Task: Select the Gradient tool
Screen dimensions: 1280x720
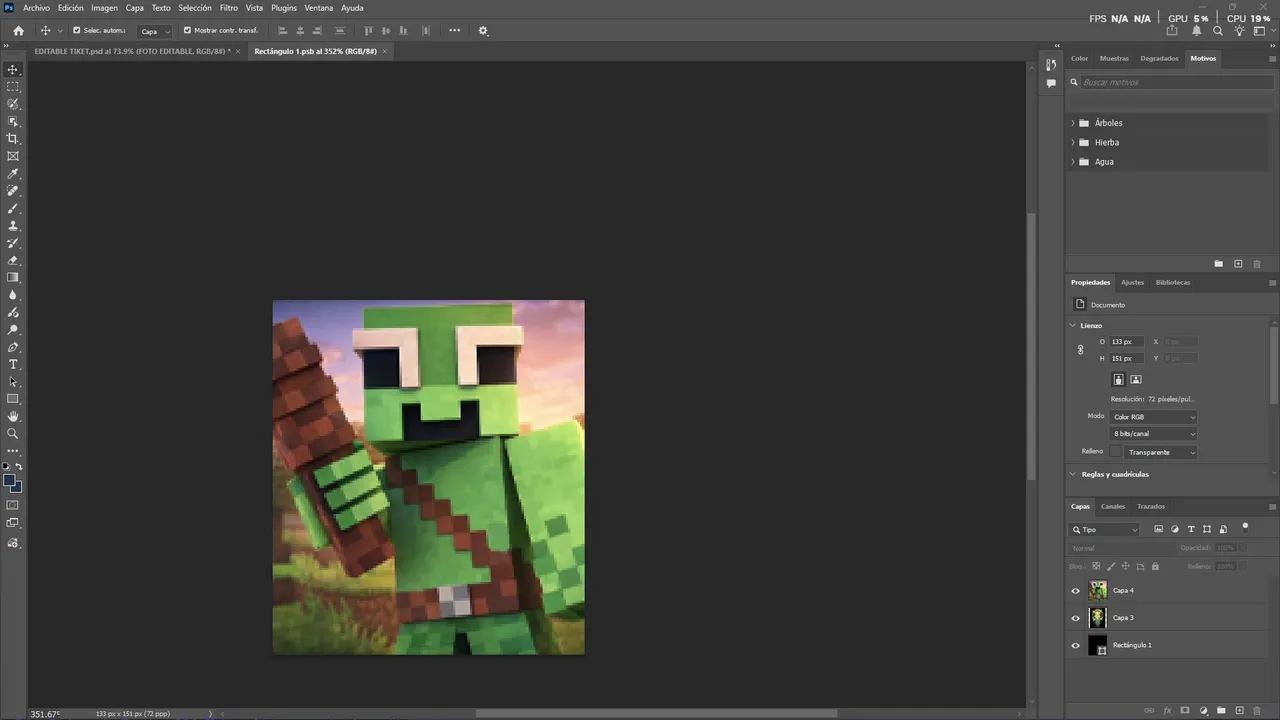Action: [13, 278]
